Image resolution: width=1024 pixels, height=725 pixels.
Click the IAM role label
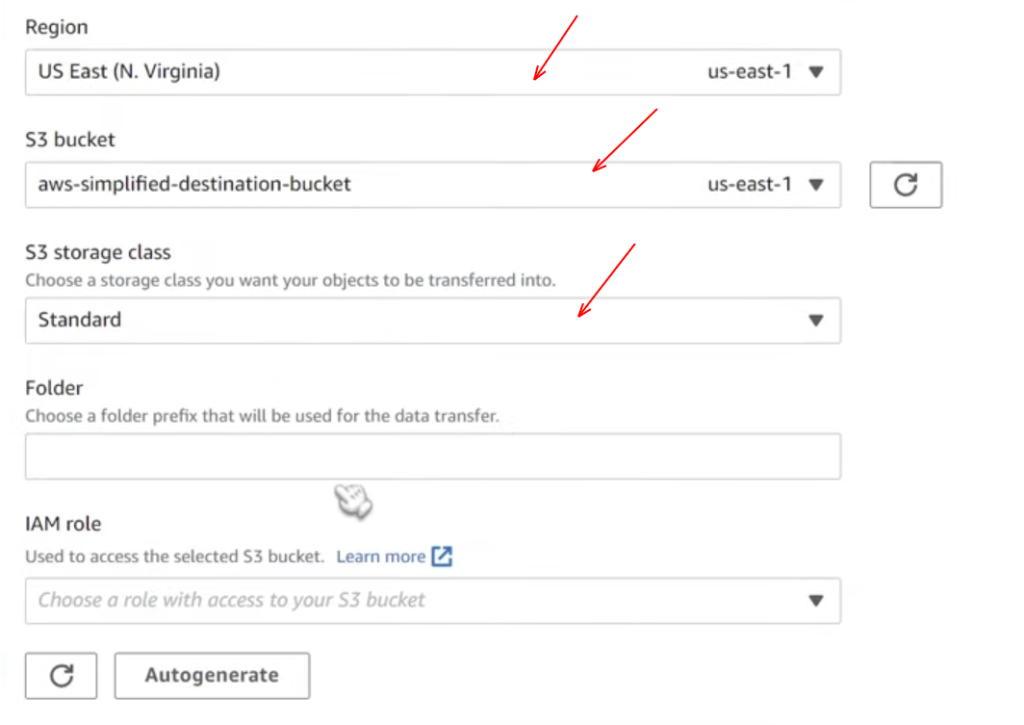coord(63,524)
